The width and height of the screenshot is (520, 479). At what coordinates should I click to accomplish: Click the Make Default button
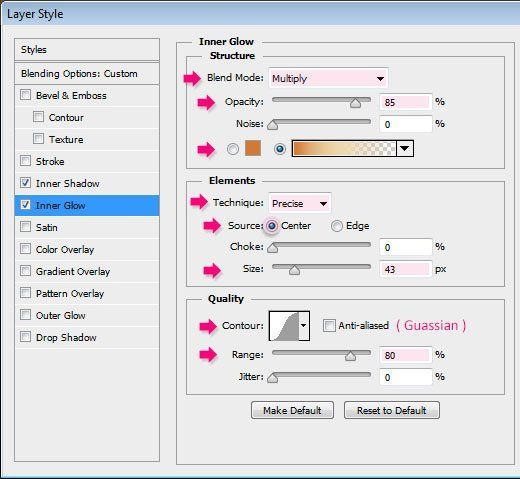[292, 410]
